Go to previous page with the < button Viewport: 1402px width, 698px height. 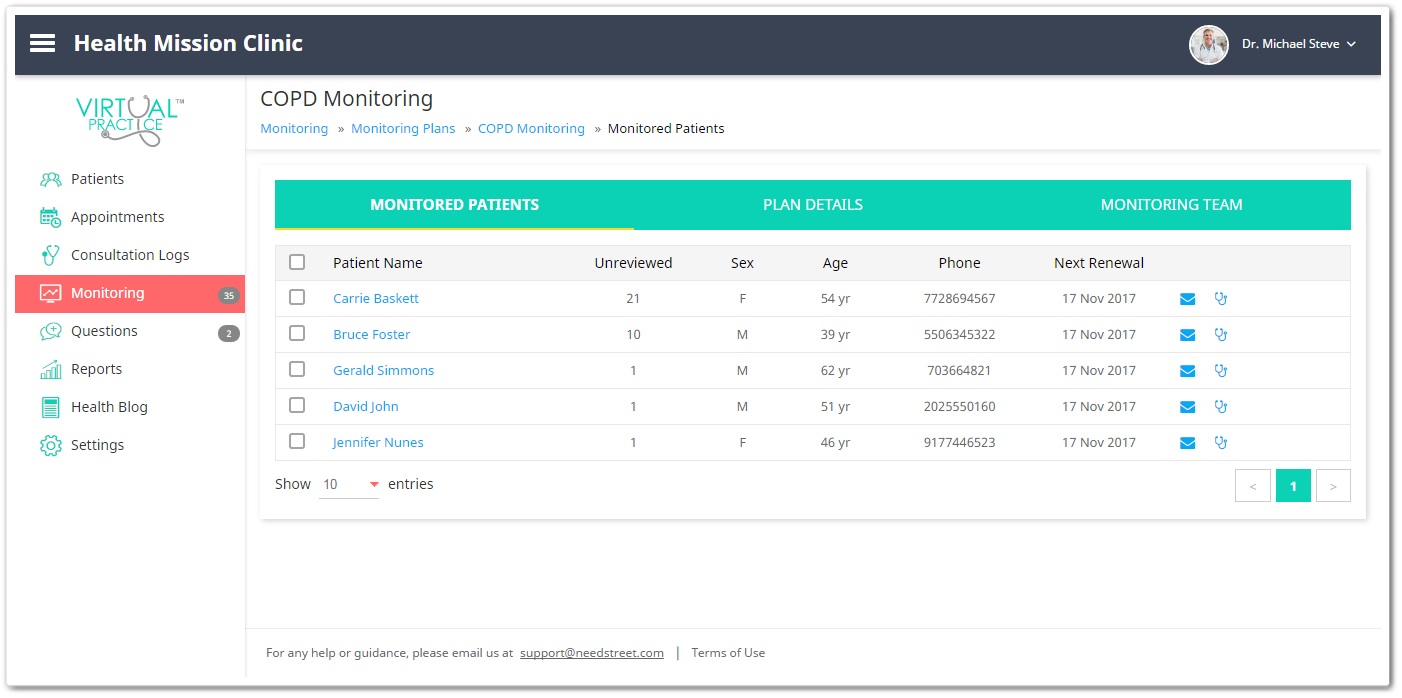1253,486
